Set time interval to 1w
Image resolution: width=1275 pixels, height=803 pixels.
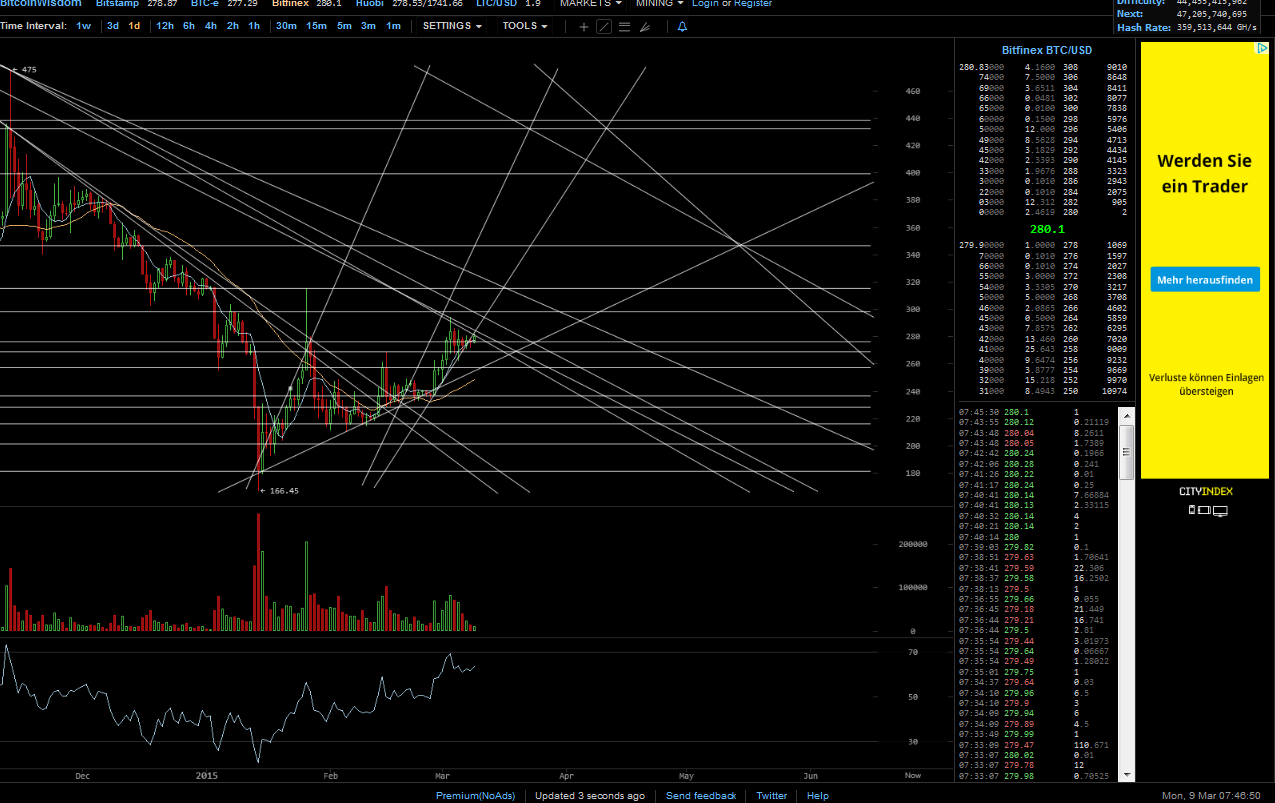pos(83,26)
